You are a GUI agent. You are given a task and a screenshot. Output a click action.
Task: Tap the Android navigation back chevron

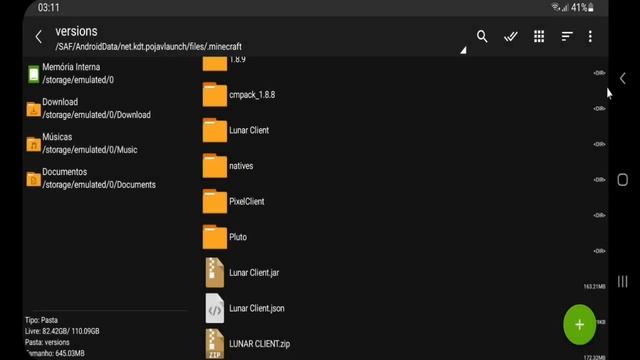tap(622, 78)
